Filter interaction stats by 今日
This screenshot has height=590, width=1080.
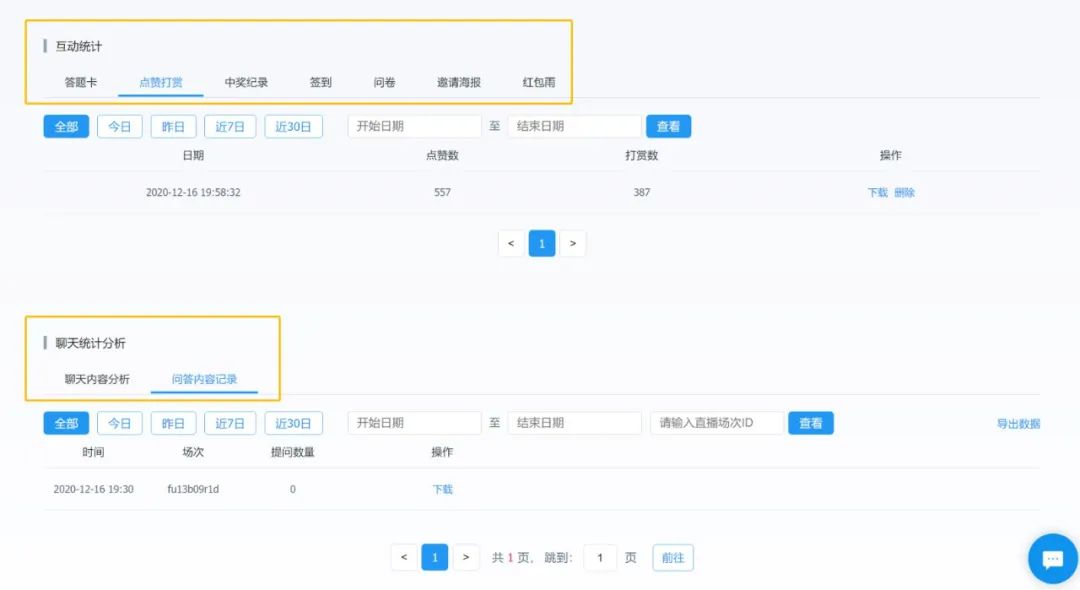(x=119, y=127)
